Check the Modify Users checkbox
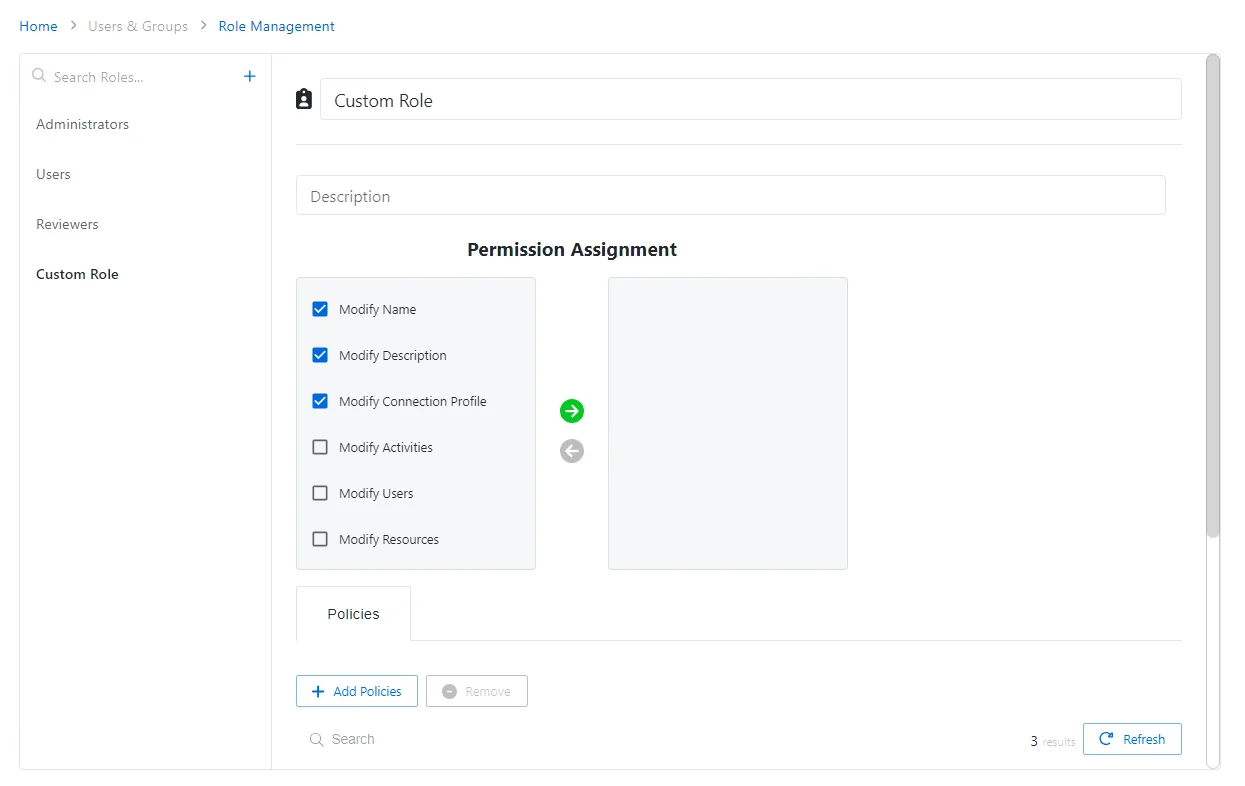Screen dimensions: 1245x786 click(x=320, y=493)
